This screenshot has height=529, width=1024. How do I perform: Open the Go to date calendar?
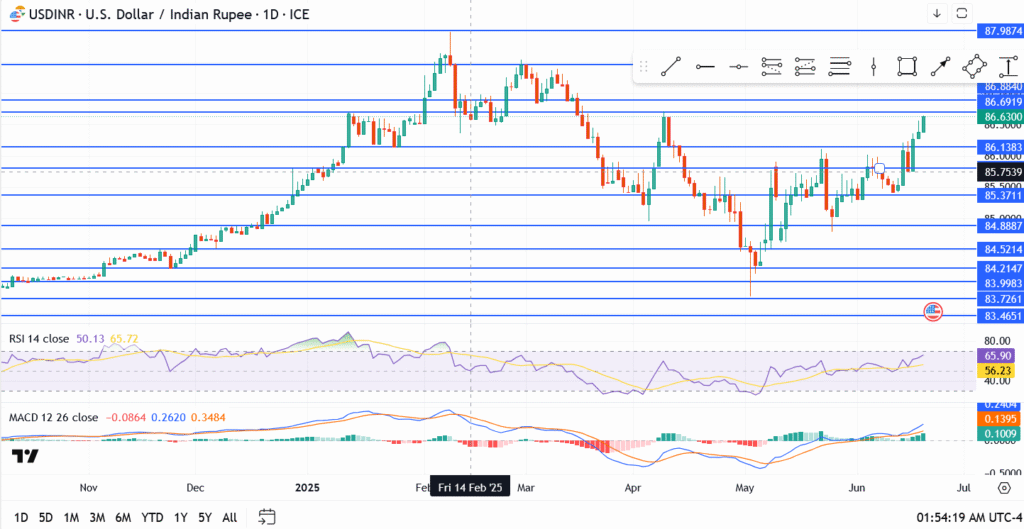pos(267,517)
